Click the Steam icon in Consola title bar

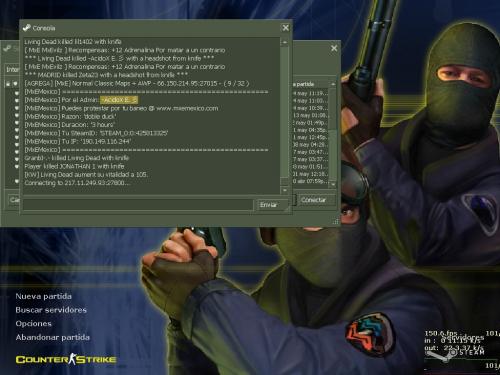click(x=27, y=28)
